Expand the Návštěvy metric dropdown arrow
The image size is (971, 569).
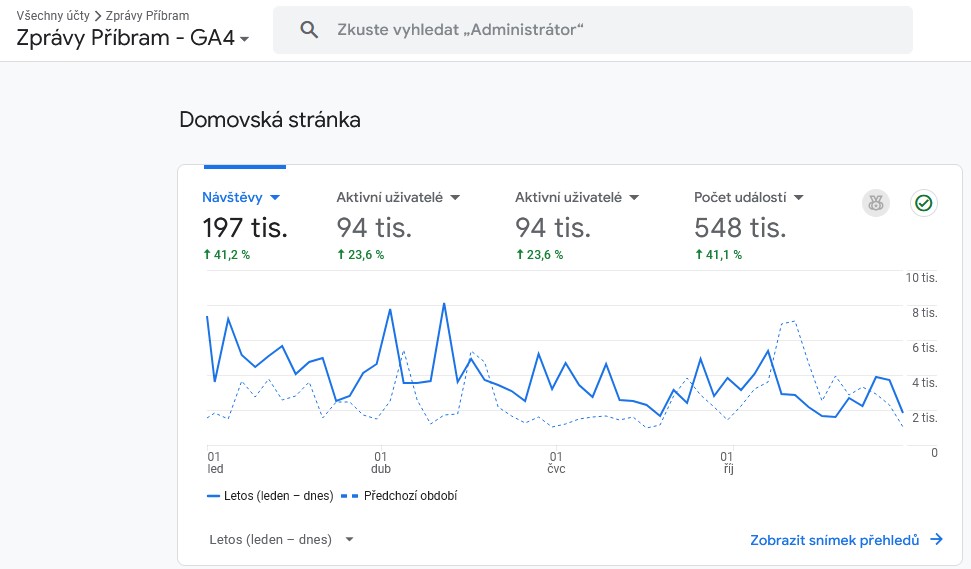[x=275, y=198]
